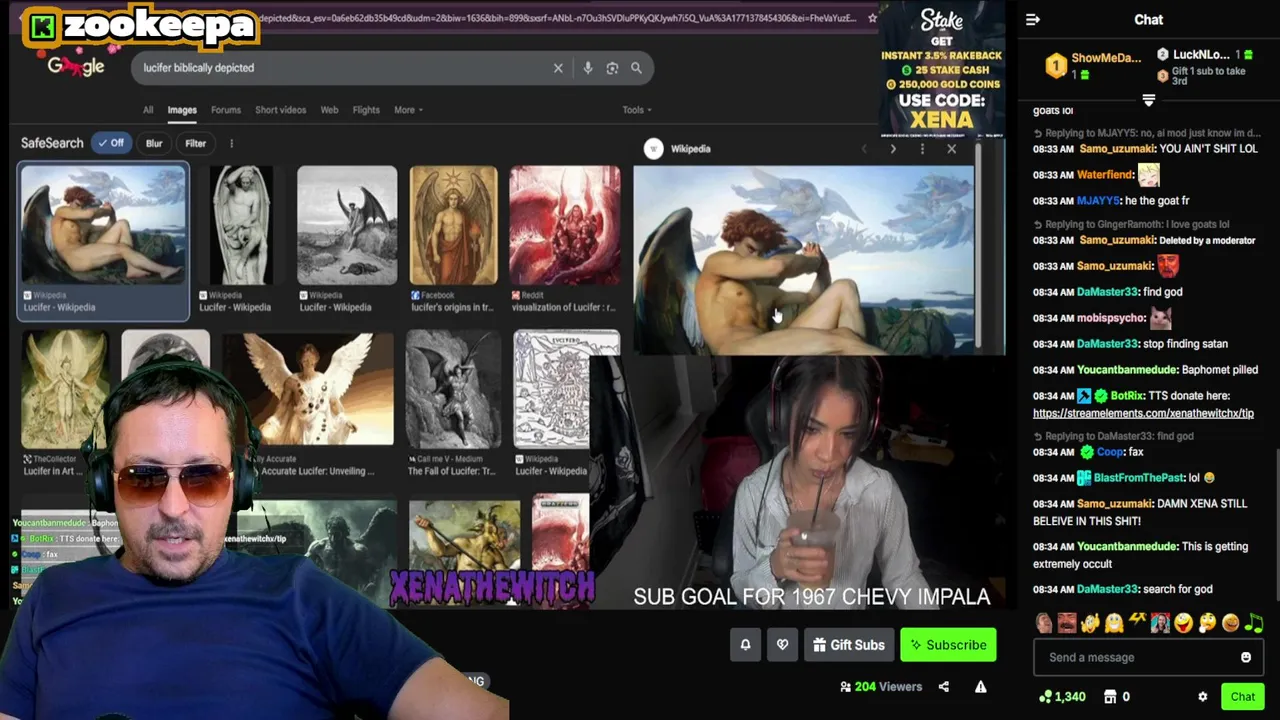Collapse the chat panel arrow icon
1280x720 pixels.
click(1033, 19)
